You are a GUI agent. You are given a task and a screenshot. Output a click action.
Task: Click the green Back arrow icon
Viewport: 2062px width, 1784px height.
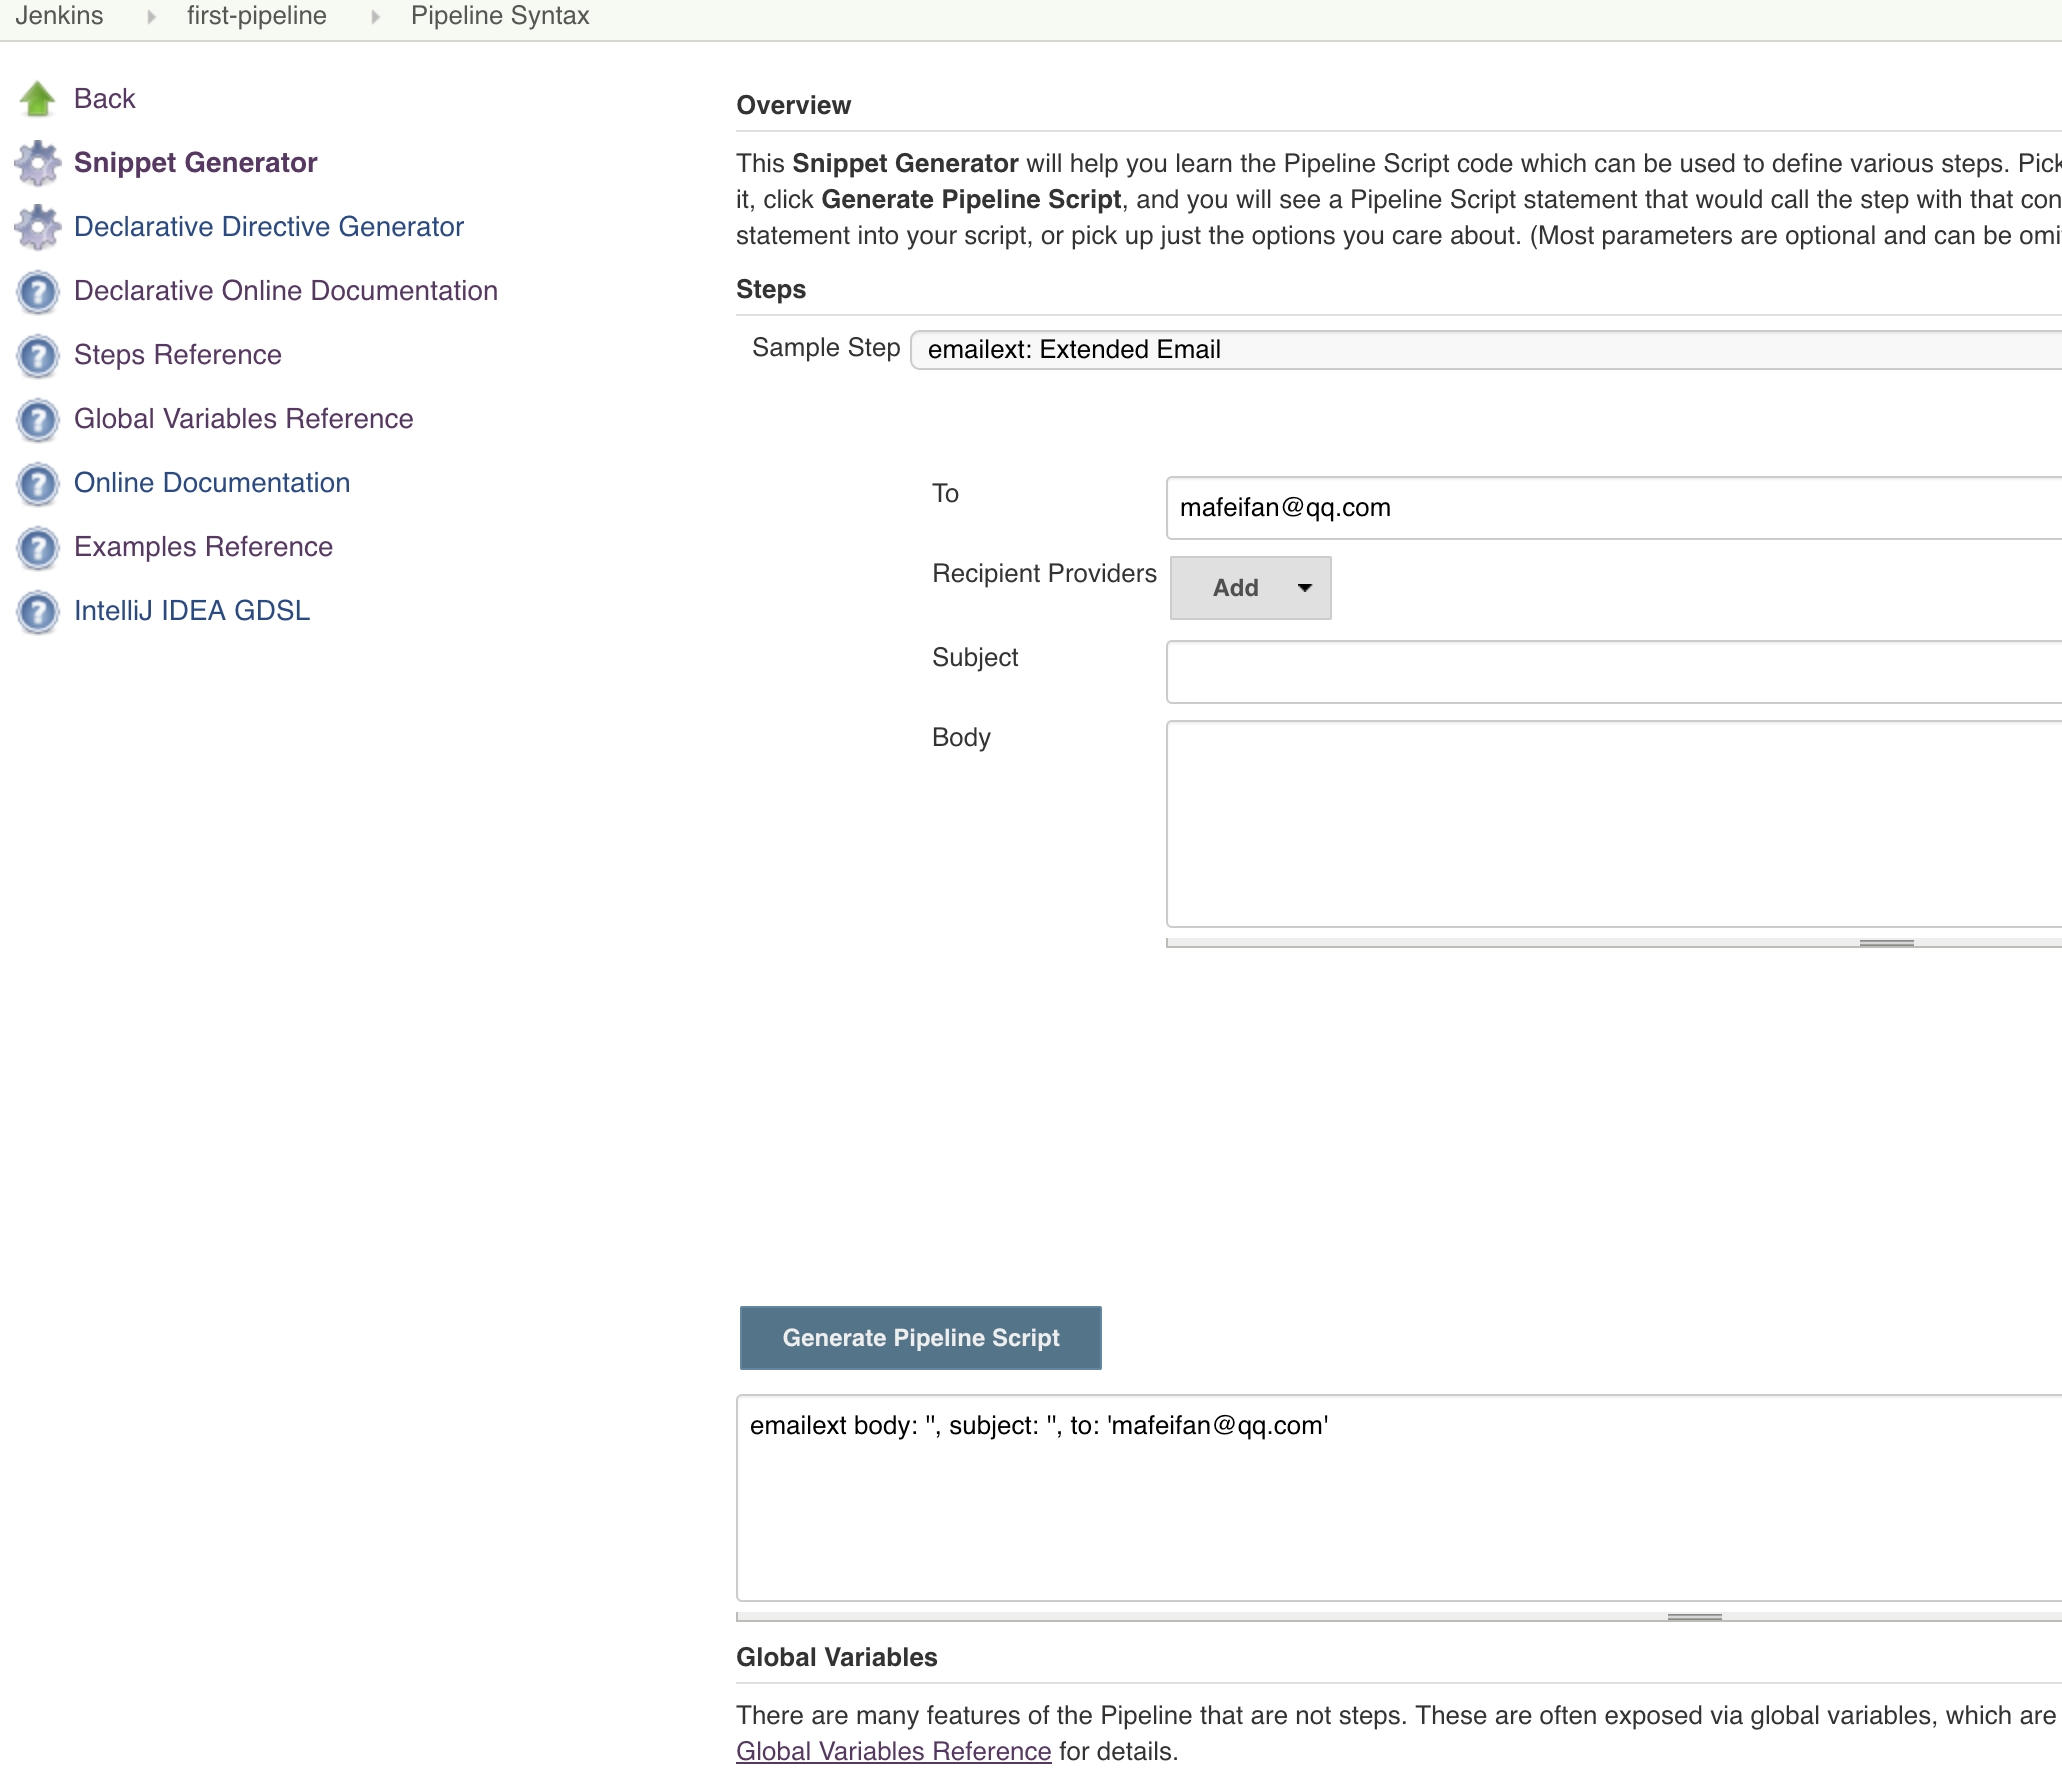(38, 98)
